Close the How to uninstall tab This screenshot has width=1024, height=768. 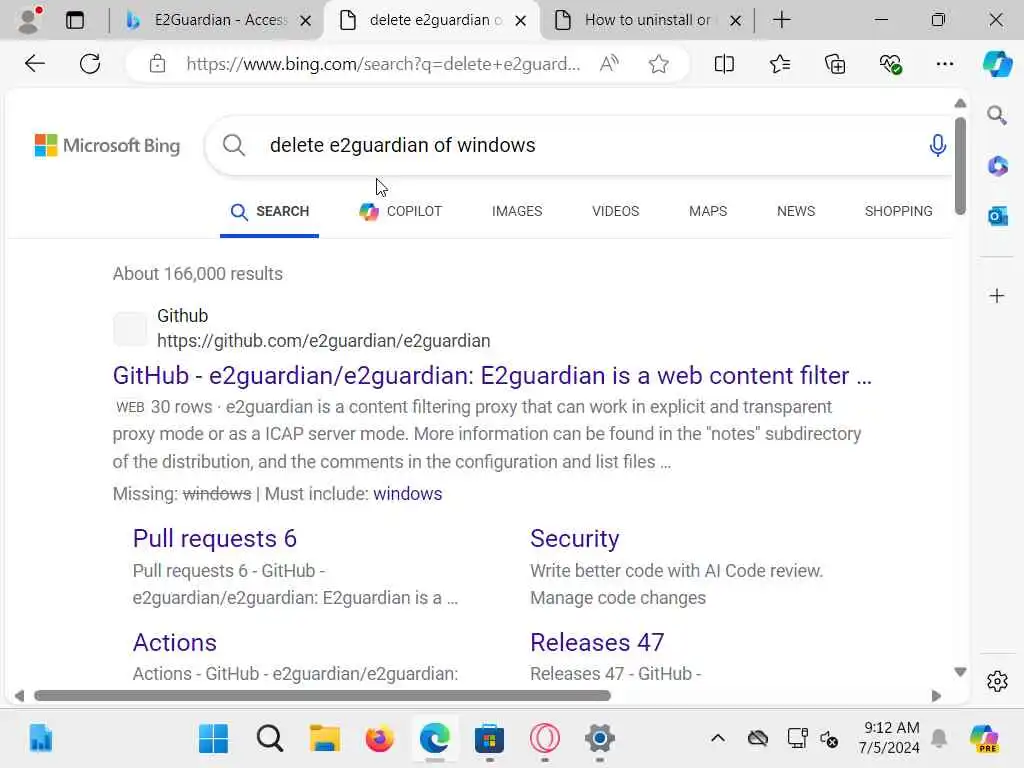coord(735,21)
